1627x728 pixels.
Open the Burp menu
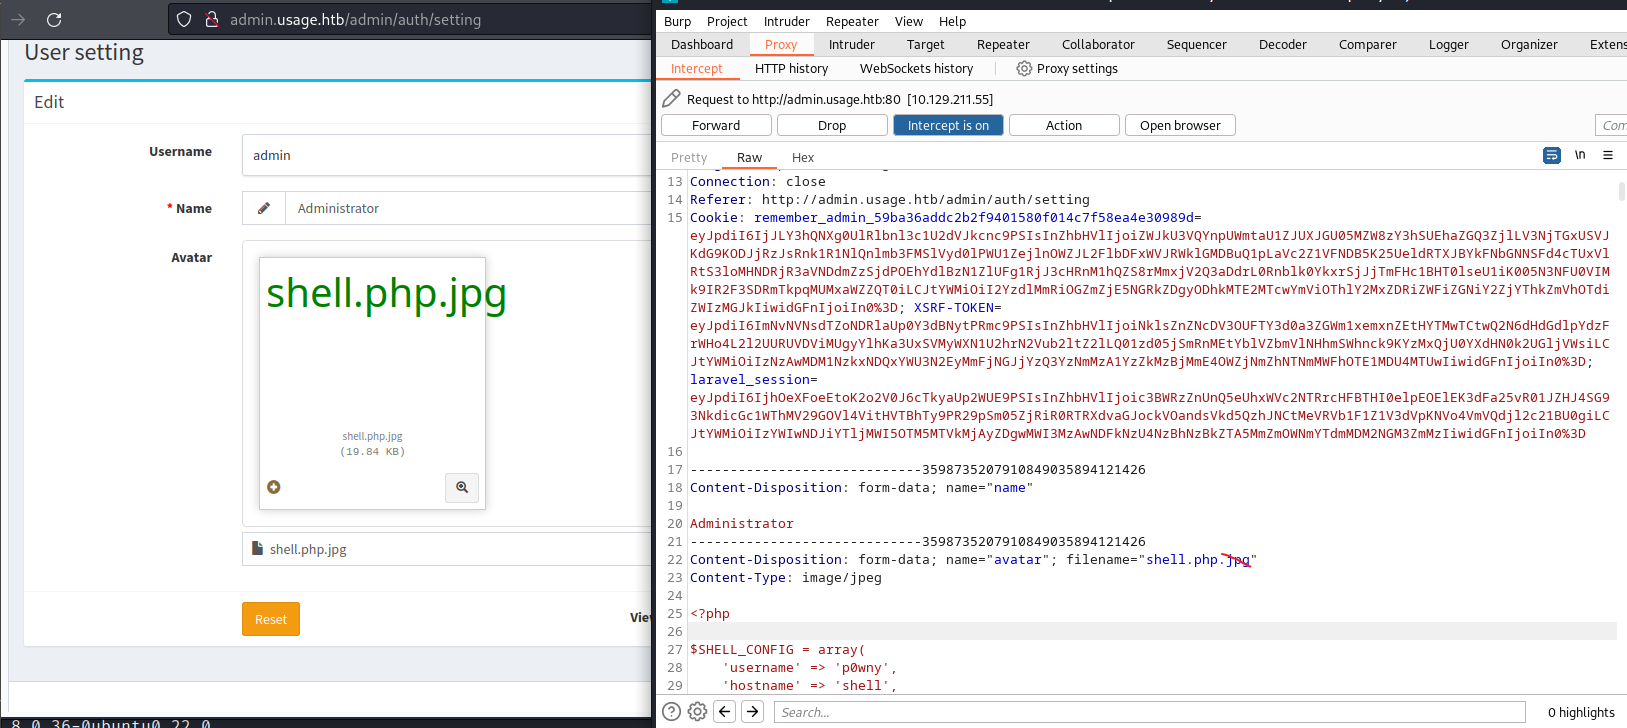677,21
